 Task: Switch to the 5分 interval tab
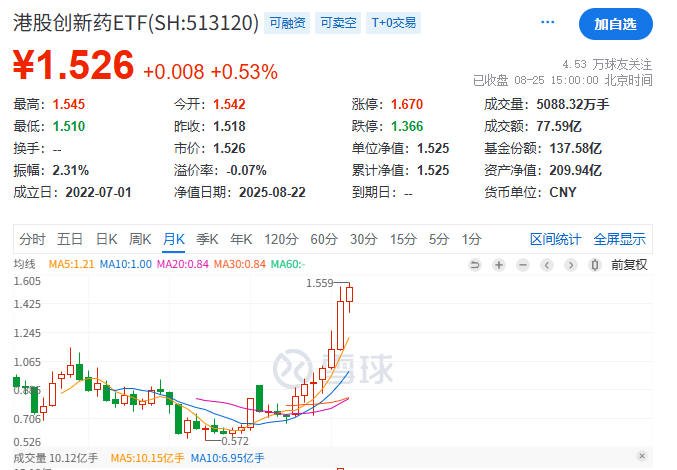[x=439, y=239]
